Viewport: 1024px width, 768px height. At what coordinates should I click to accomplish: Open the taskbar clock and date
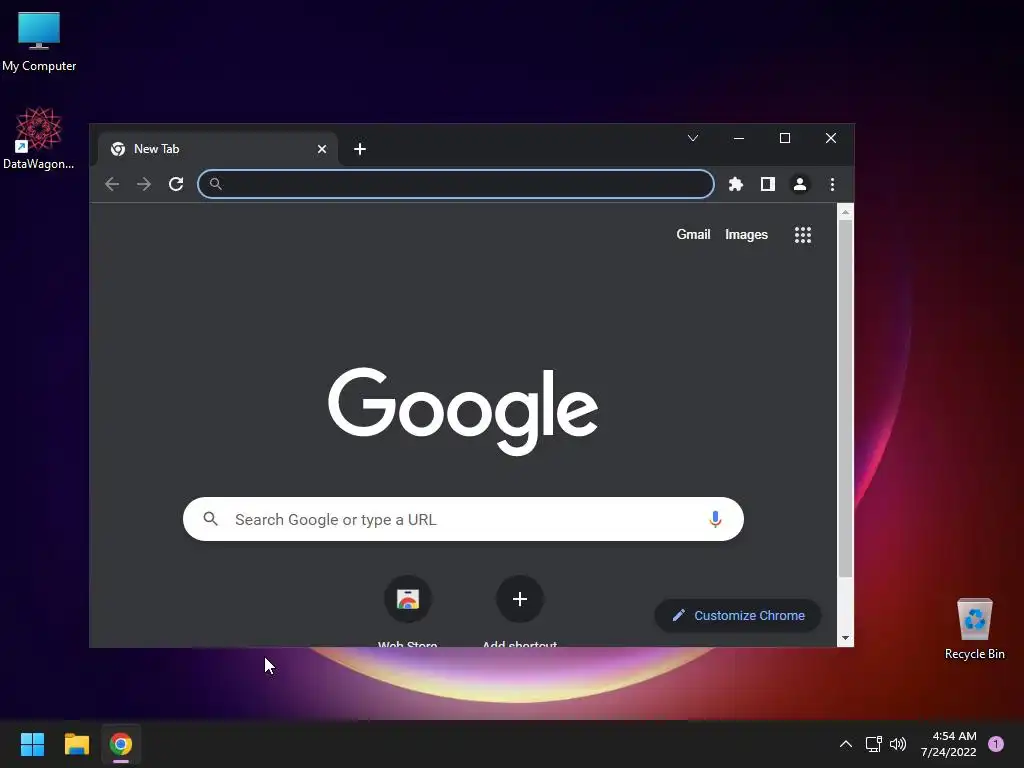[x=948, y=744]
